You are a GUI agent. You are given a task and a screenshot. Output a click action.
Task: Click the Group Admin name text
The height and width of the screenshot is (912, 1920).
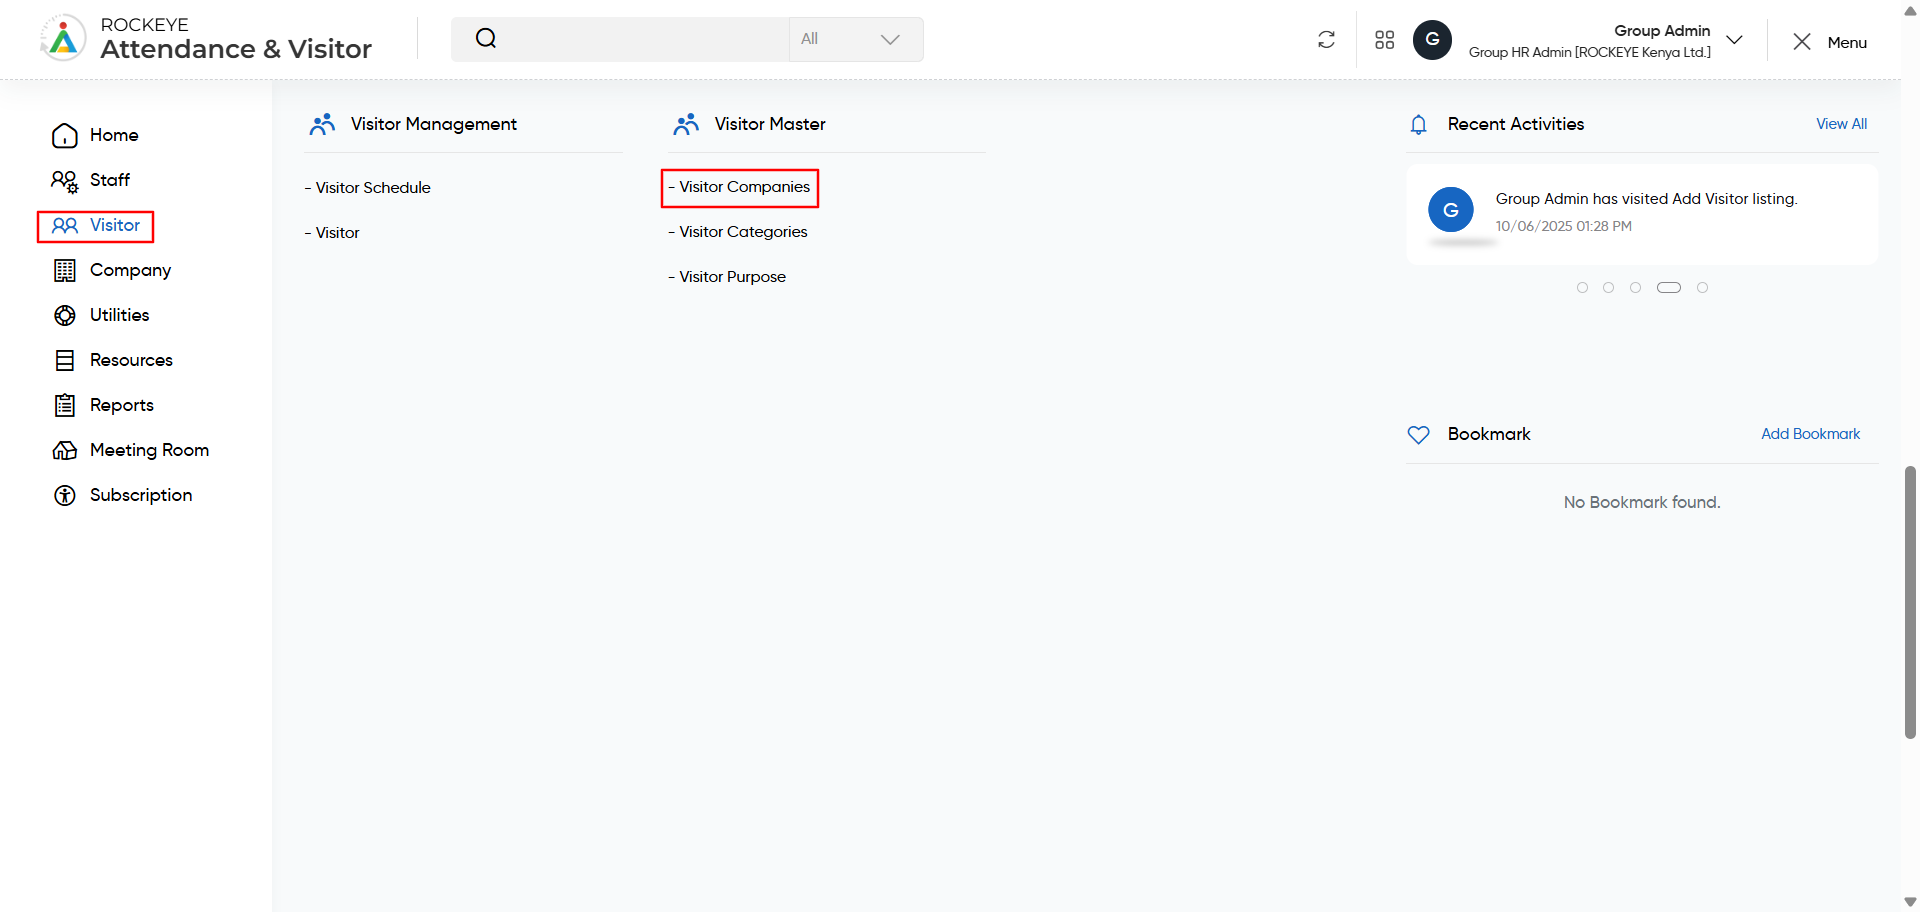tap(1662, 31)
